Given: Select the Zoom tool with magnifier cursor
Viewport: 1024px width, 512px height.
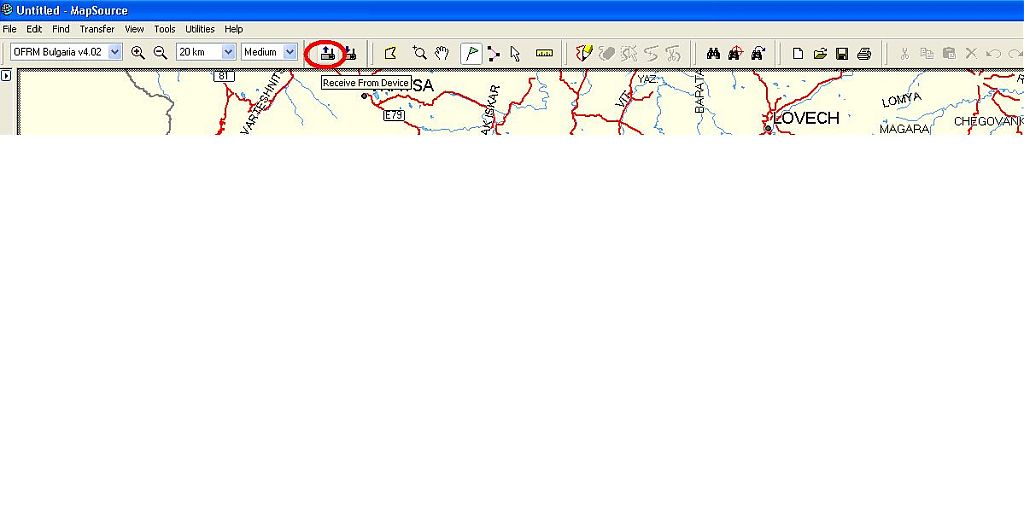Looking at the screenshot, I should tap(419, 54).
